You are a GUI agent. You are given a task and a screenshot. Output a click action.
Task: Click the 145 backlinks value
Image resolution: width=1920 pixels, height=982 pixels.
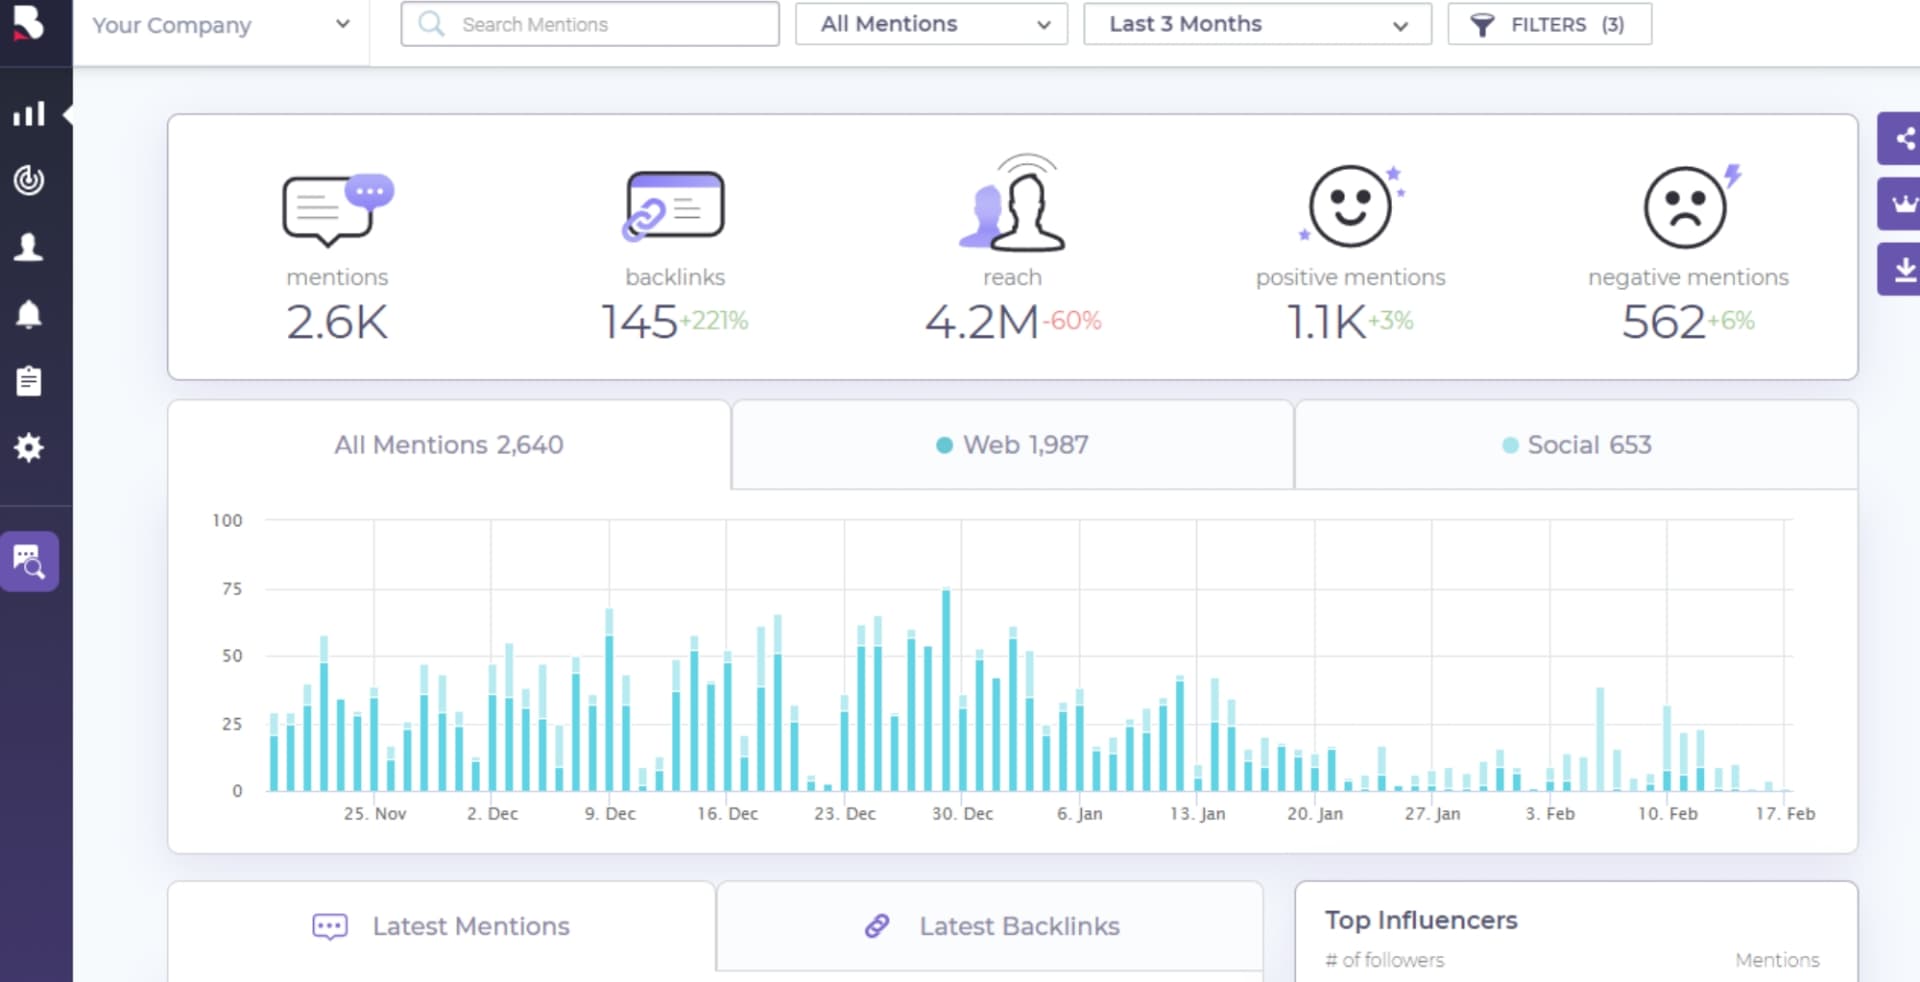[639, 322]
